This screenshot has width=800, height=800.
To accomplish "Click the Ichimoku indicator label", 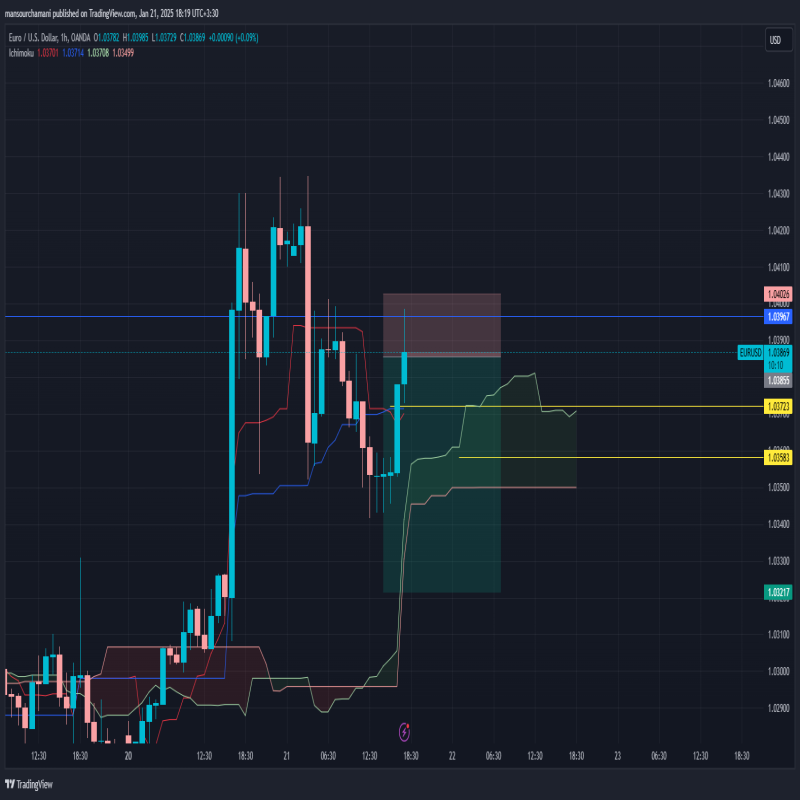I will click(x=19, y=52).
